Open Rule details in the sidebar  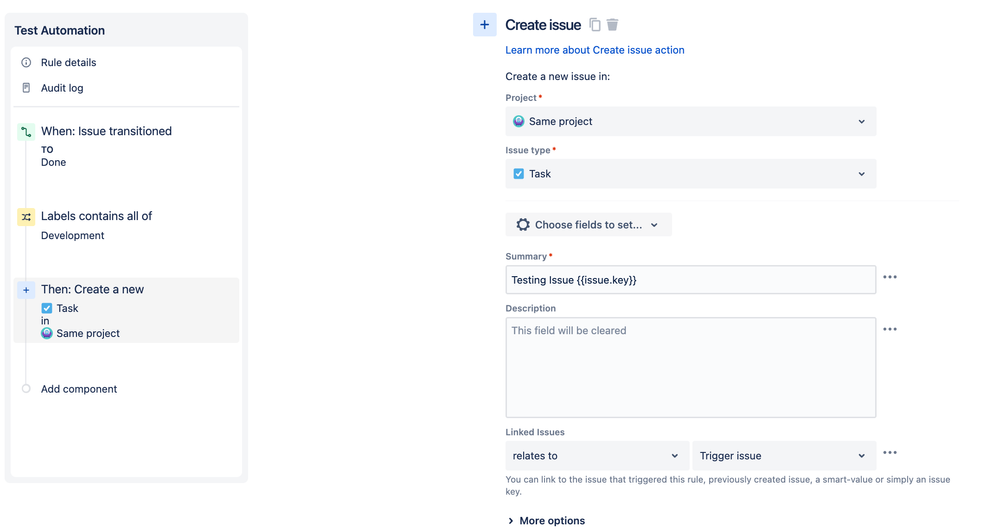(x=68, y=63)
